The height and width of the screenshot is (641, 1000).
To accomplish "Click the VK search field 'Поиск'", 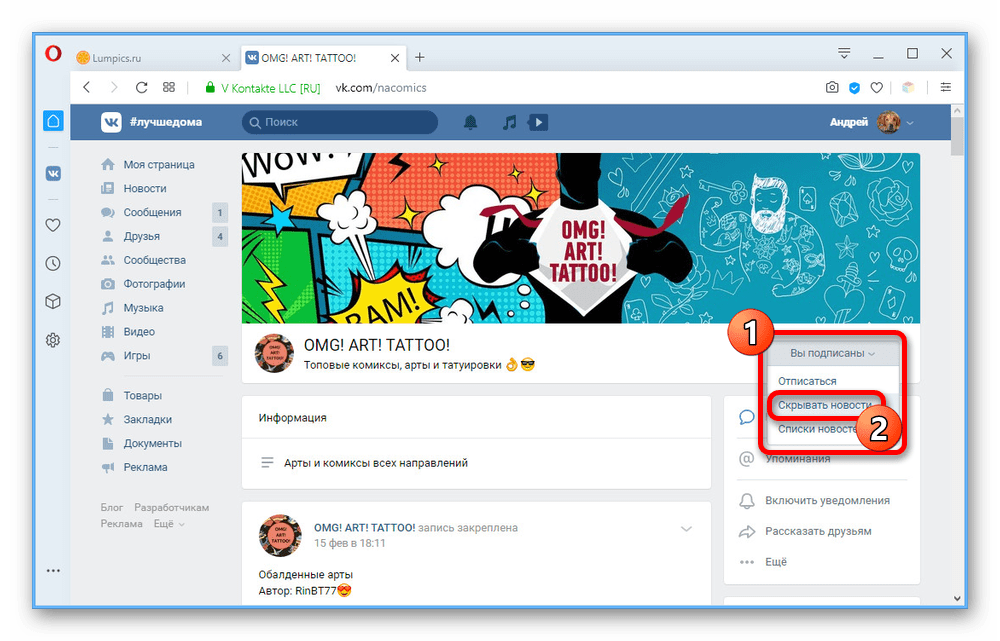I will [x=340, y=122].
